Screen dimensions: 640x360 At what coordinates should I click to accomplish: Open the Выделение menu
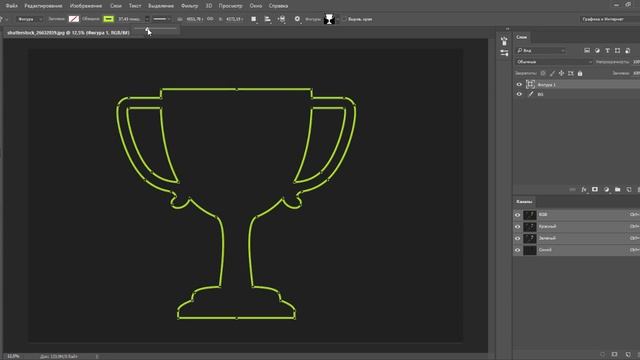tap(161, 6)
